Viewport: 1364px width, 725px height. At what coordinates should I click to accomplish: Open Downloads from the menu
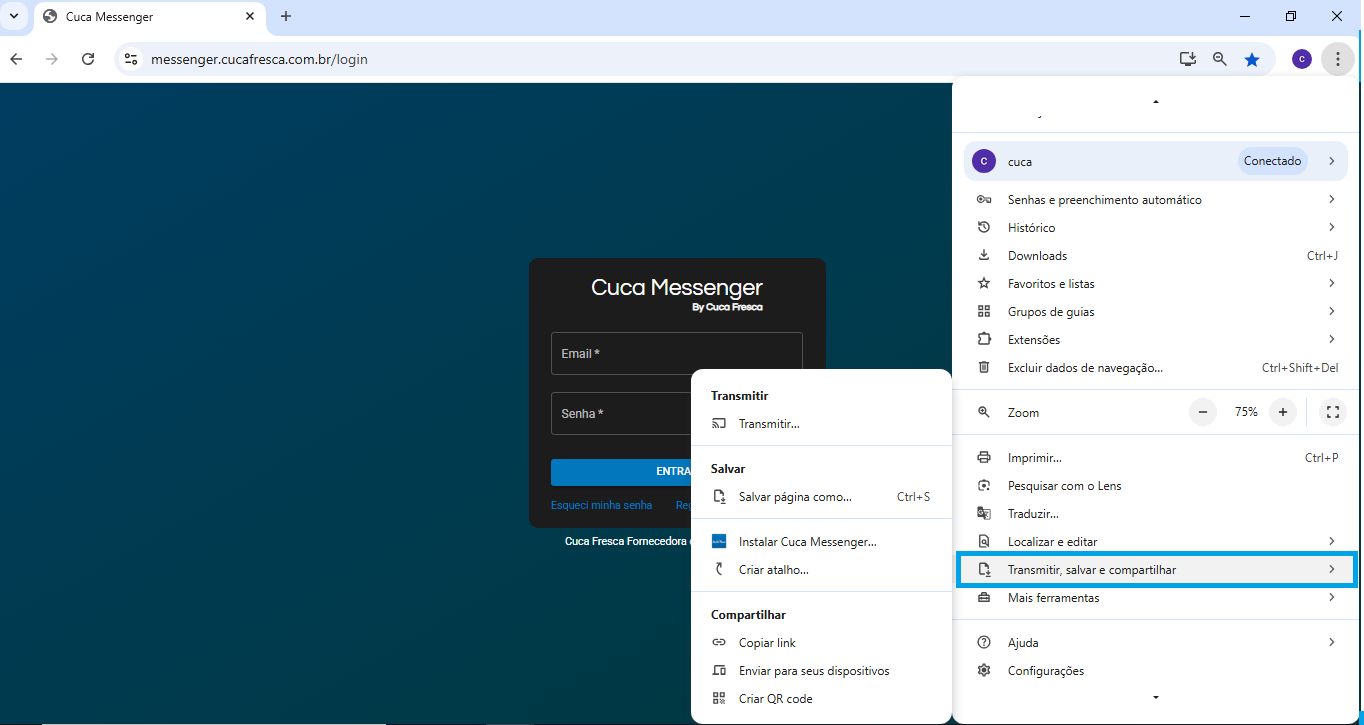[x=1156, y=256]
